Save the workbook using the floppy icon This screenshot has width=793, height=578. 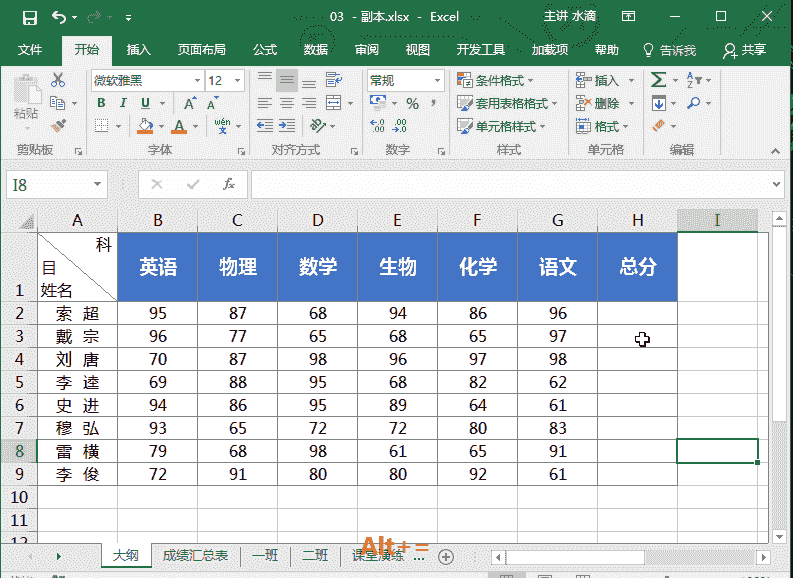(x=29, y=17)
